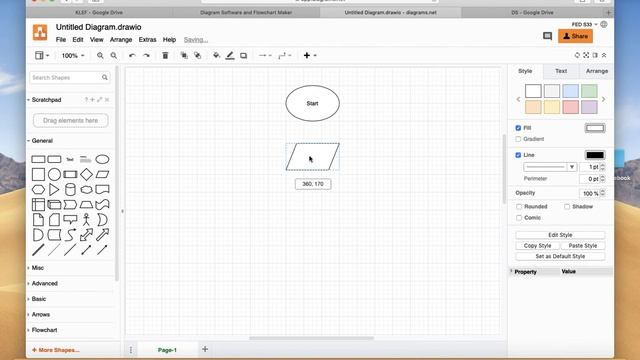Pick the cube shape in General palette
The width and height of the screenshot is (640, 360).
(54, 204)
